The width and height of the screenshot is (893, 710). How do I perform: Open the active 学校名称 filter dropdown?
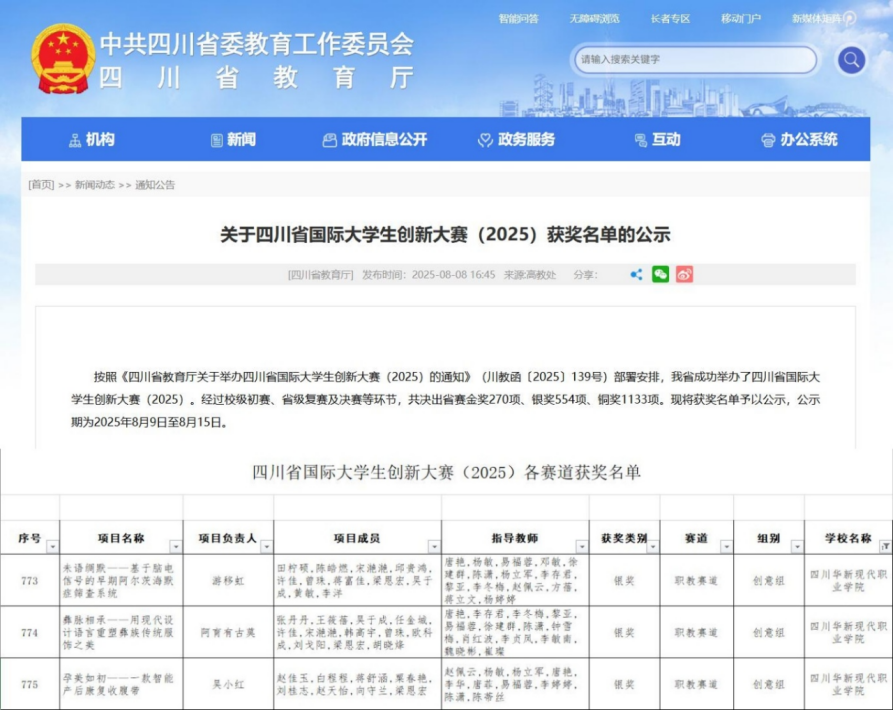coord(884,547)
